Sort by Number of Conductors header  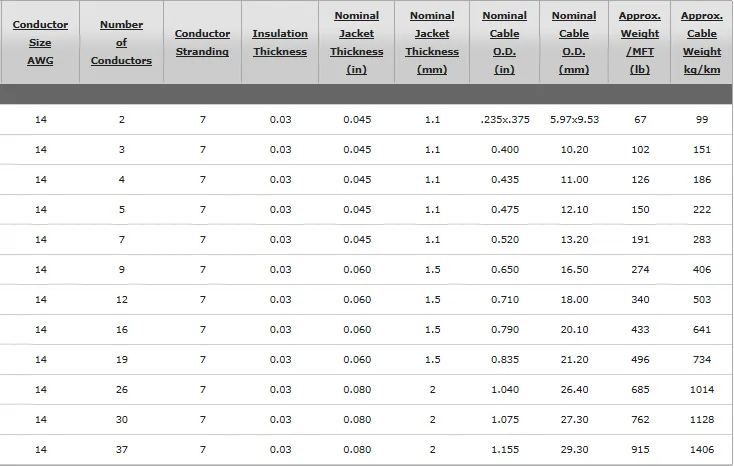[121, 43]
